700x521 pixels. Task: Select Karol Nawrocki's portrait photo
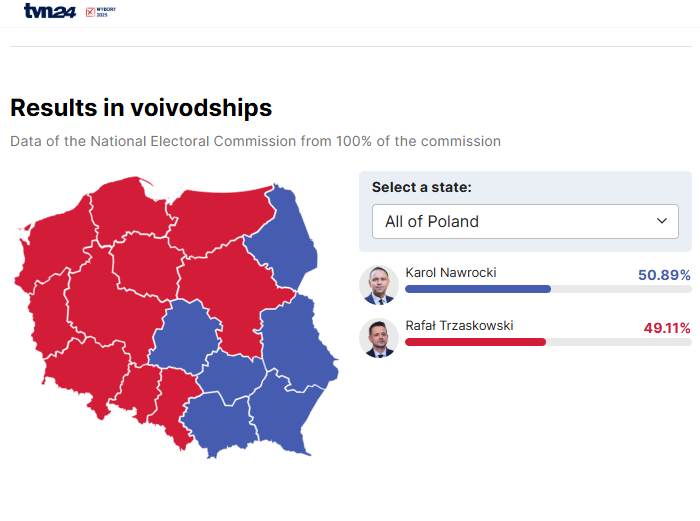(379, 285)
